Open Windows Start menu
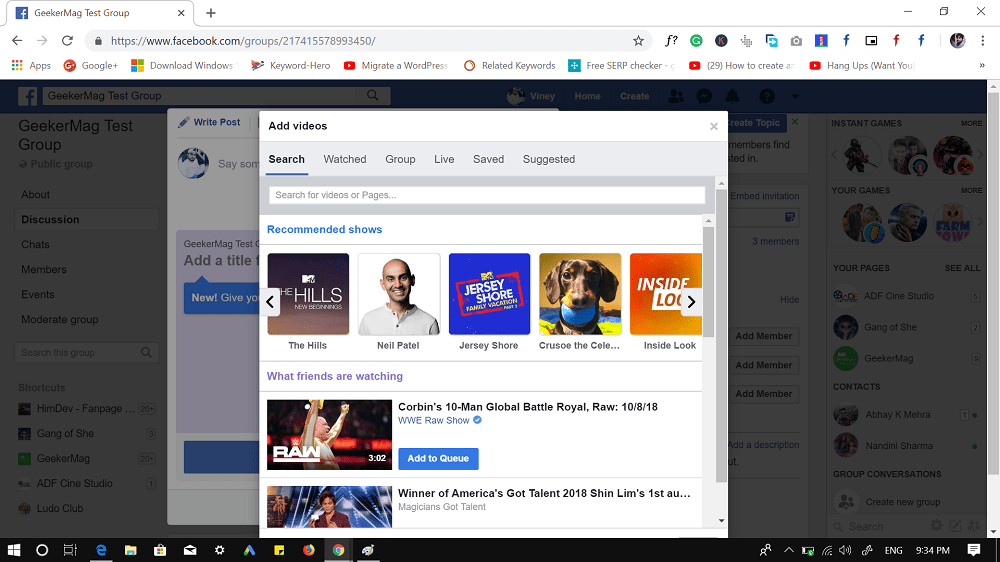 tap(14, 550)
